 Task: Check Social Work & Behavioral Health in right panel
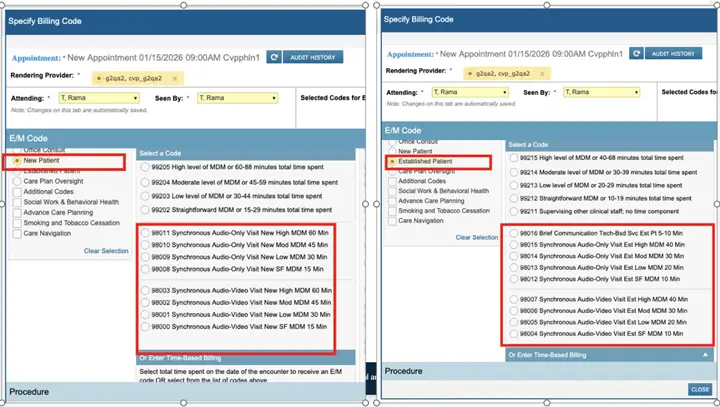tap(392, 190)
